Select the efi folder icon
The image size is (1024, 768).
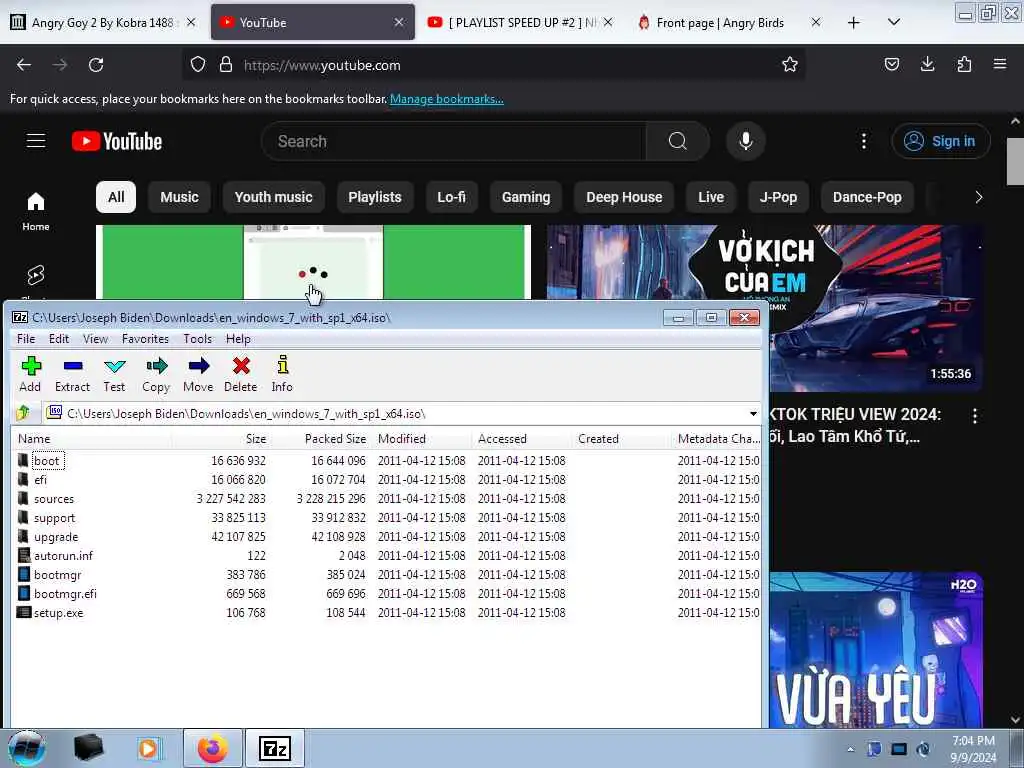click(x=24, y=479)
